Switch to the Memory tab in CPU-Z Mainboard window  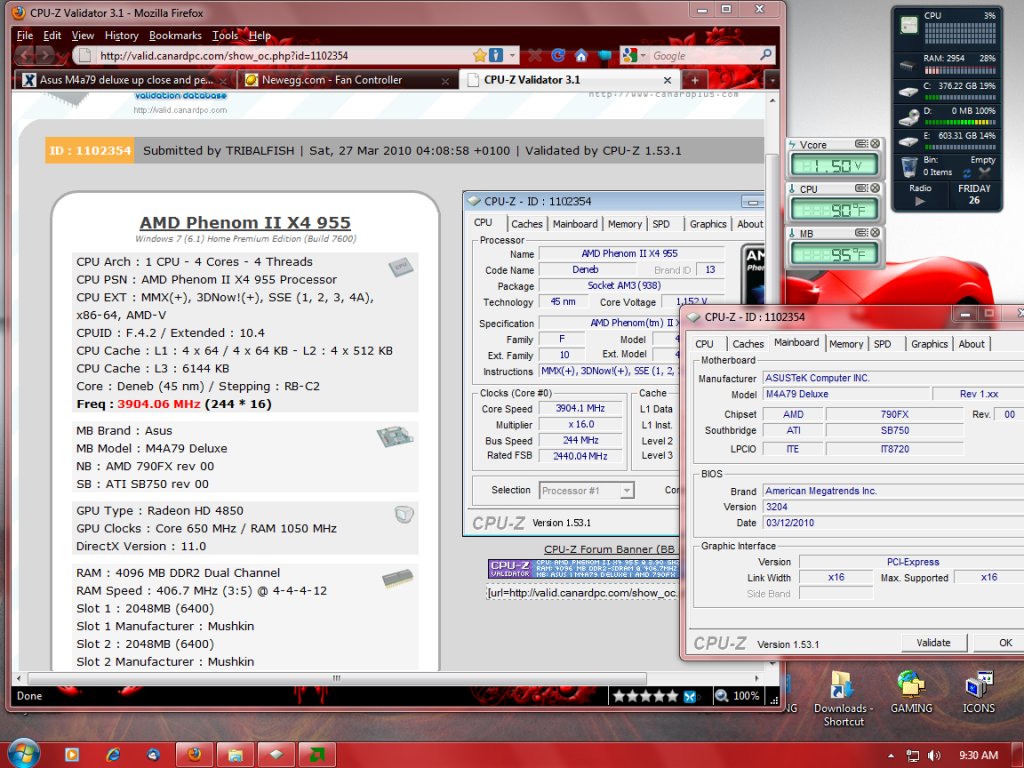846,344
